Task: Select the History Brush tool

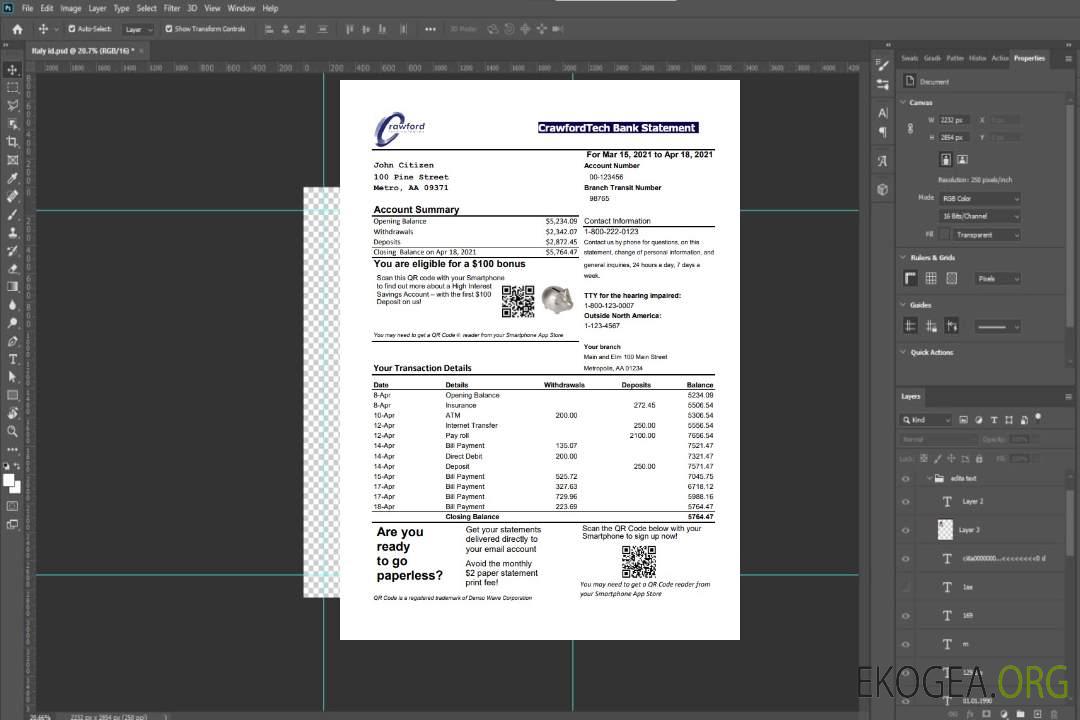Action: 12,251
